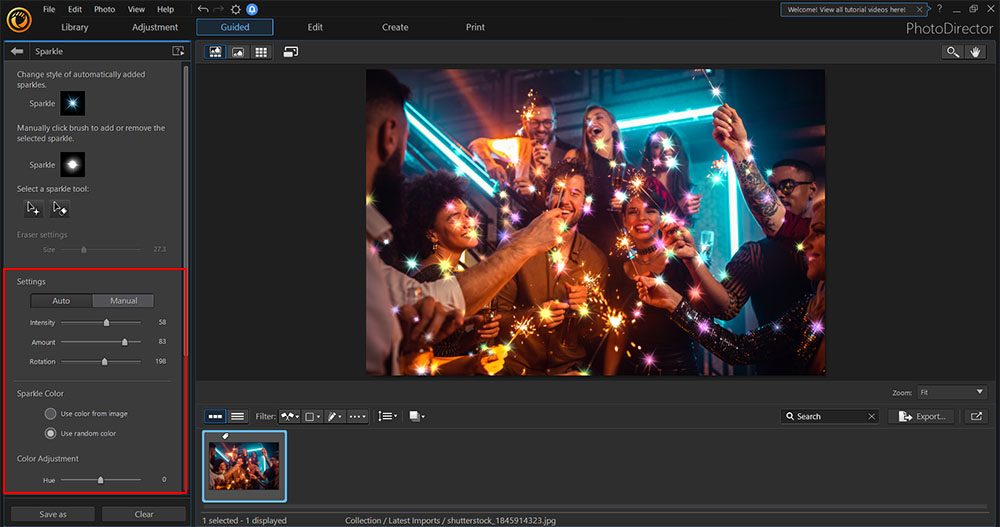Screen dimensions: 1000x527
Task: Adjust the Hue slider
Action: (101, 480)
